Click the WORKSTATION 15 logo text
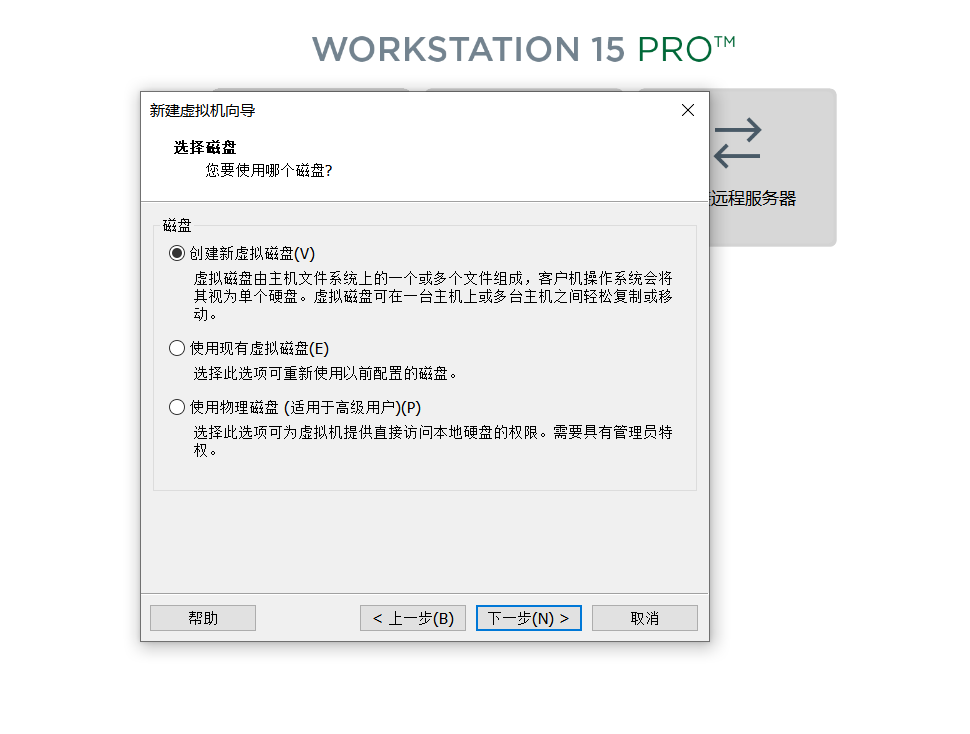Screen dimensions: 970x734 (x=469, y=49)
